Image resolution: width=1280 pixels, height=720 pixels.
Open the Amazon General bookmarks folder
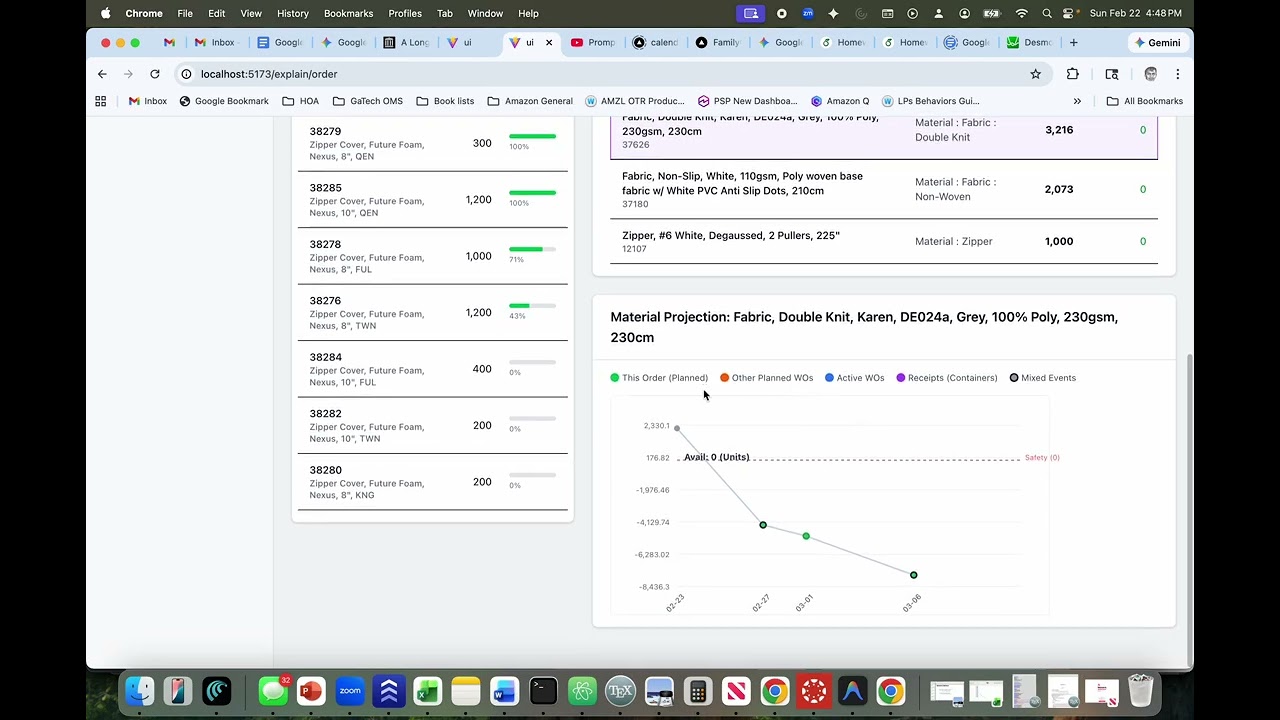529,101
